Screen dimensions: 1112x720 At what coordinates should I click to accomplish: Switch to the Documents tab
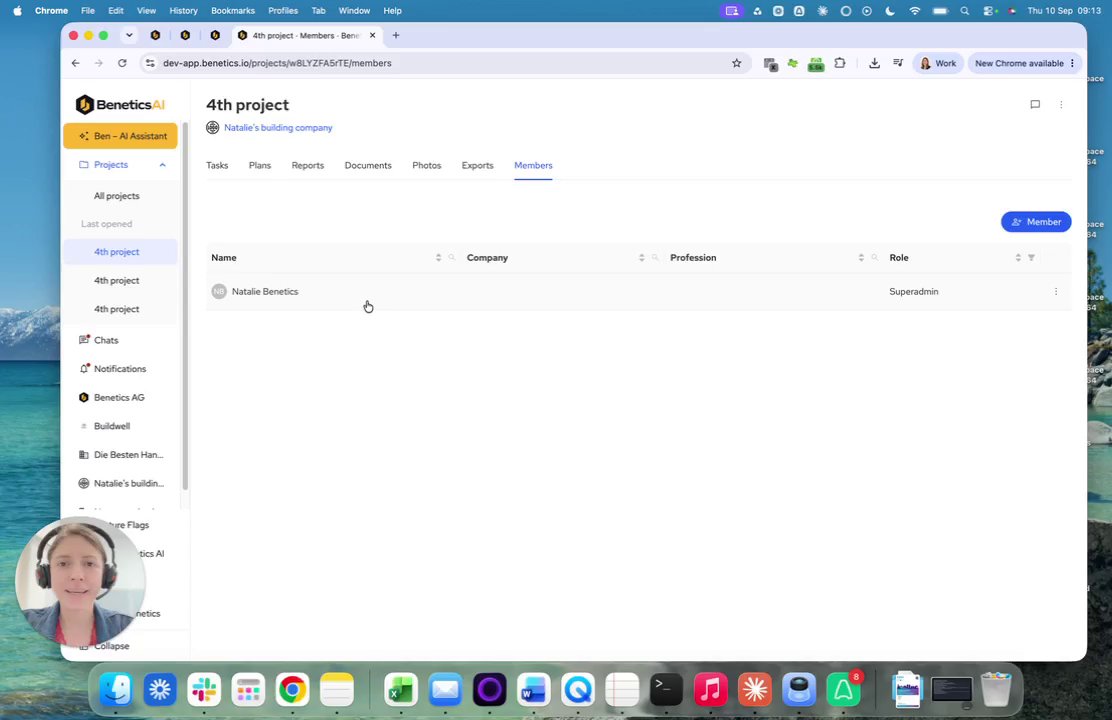tap(368, 165)
